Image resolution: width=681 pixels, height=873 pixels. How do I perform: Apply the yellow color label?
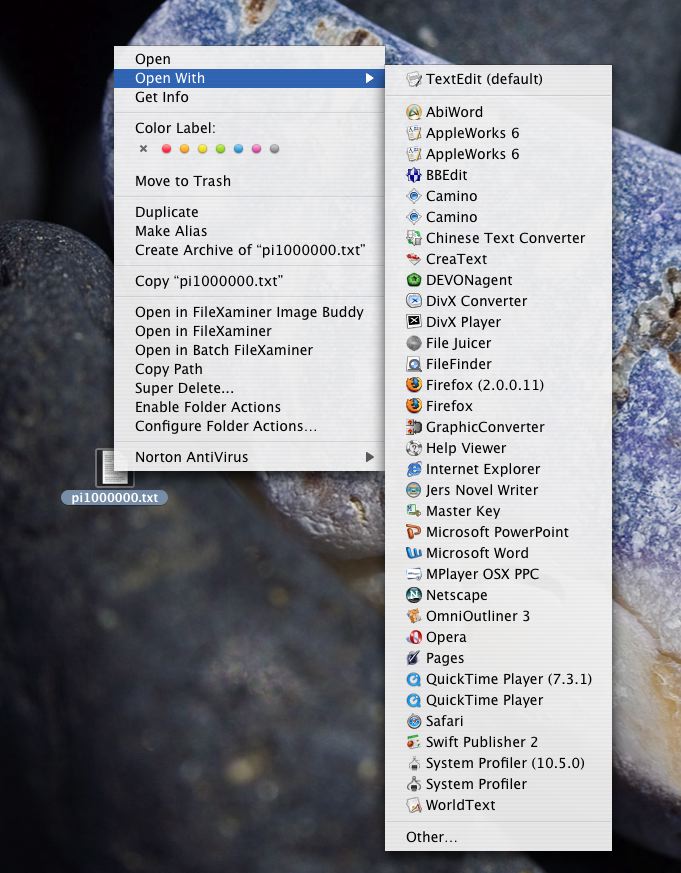(x=203, y=149)
